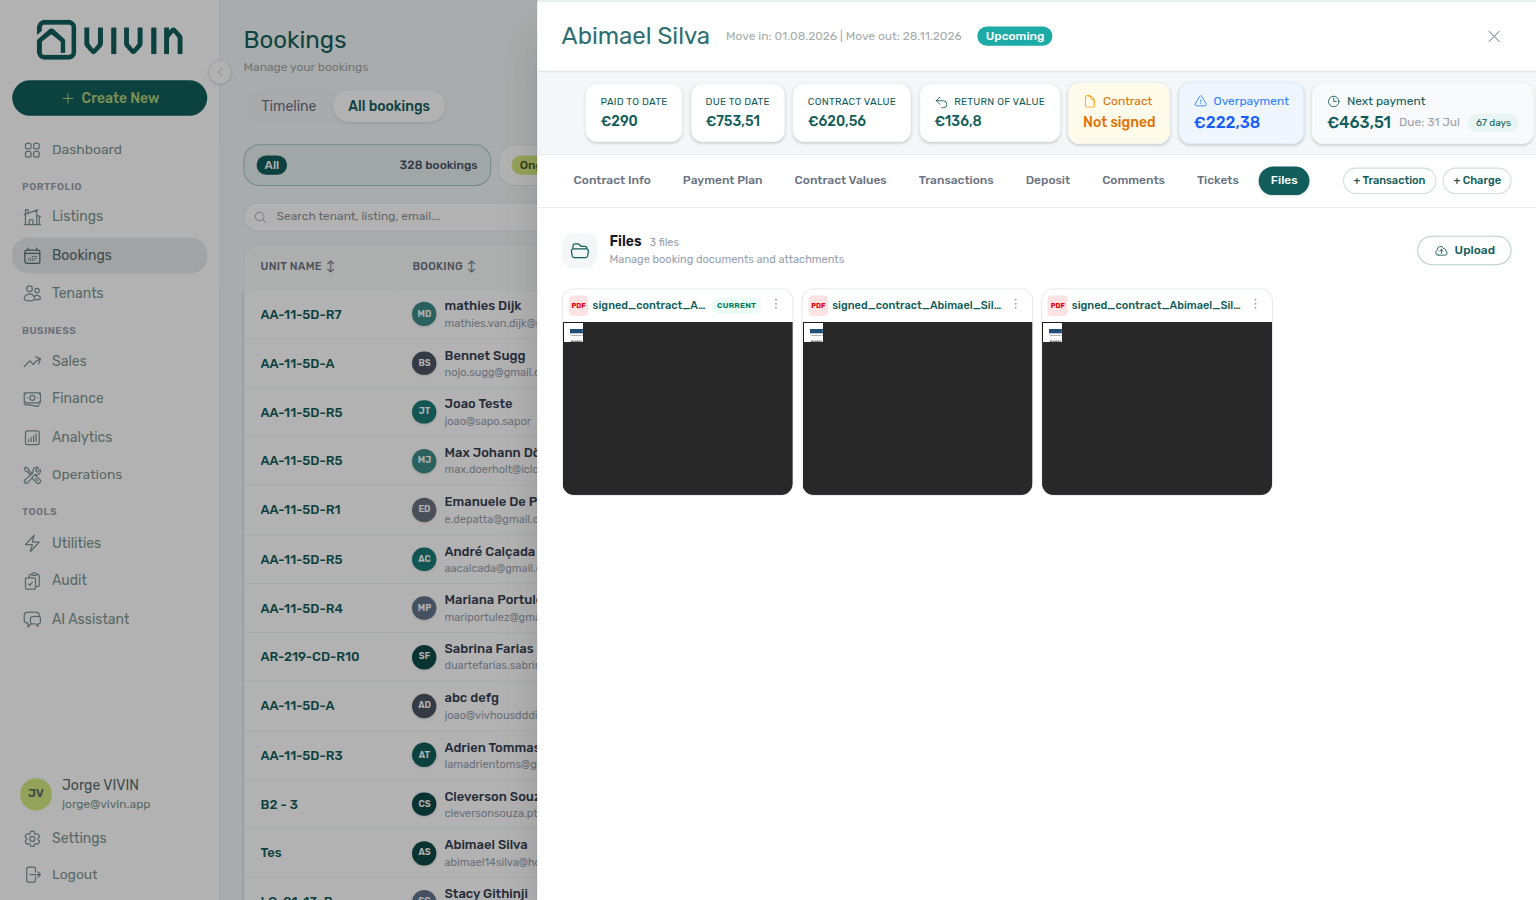Open Tickets tab

click(1217, 181)
